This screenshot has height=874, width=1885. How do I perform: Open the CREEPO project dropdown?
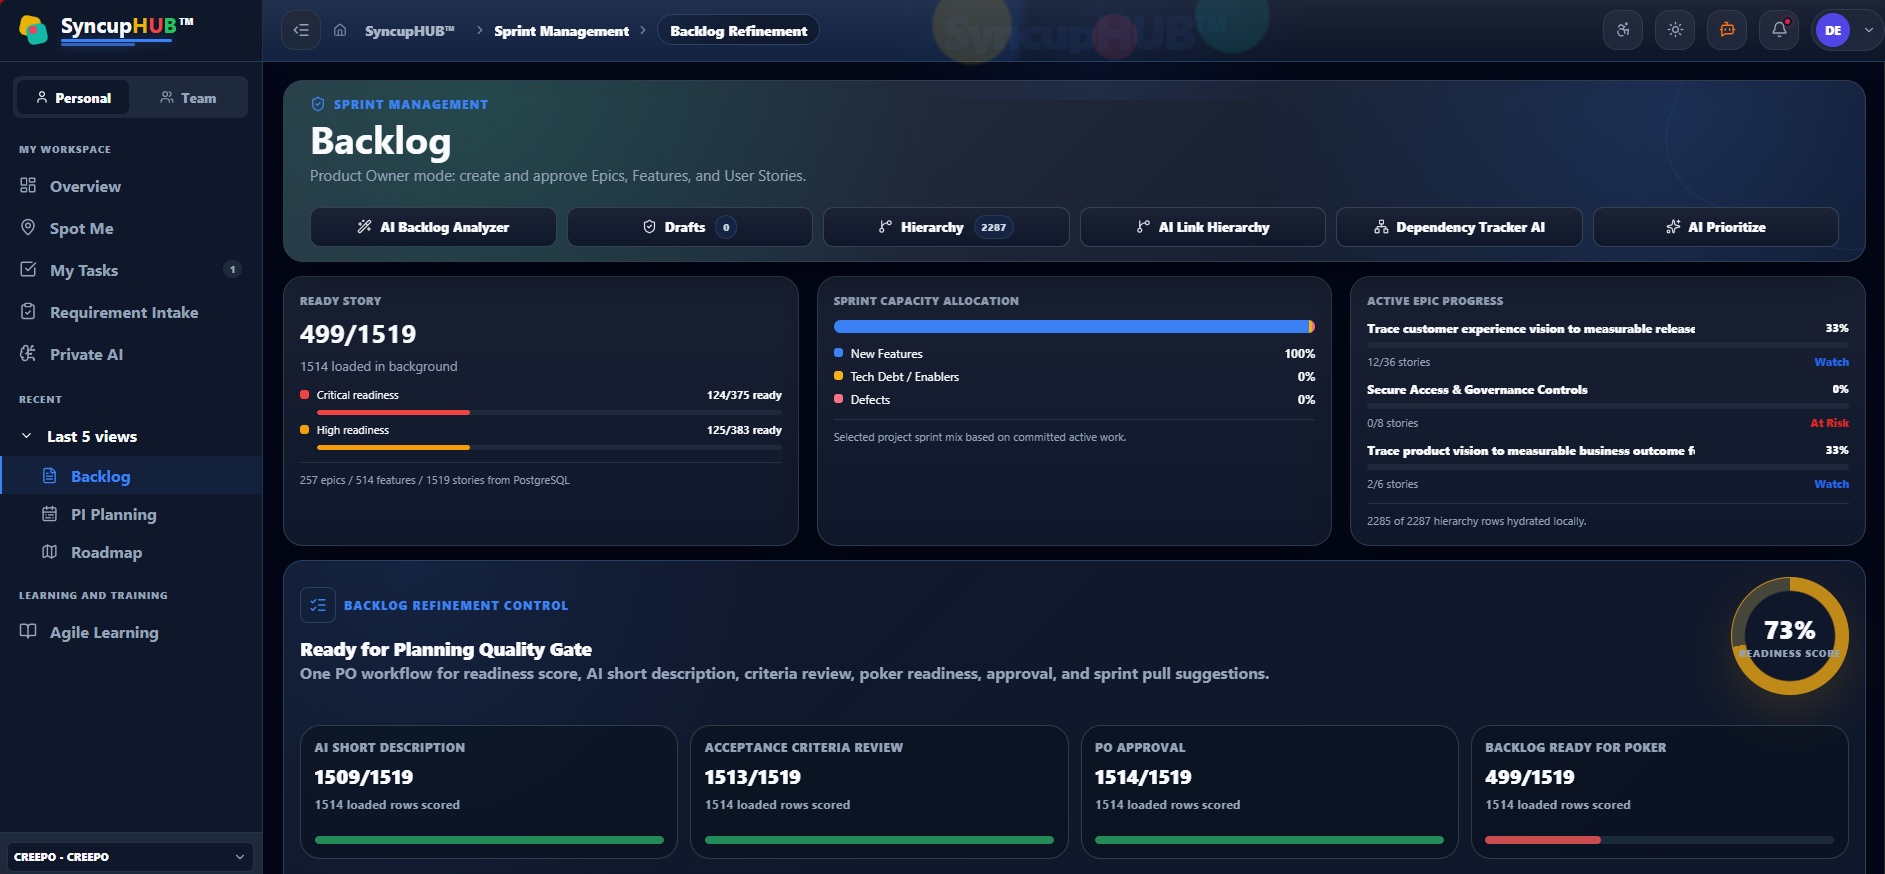pyautogui.click(x=130, y=857)
